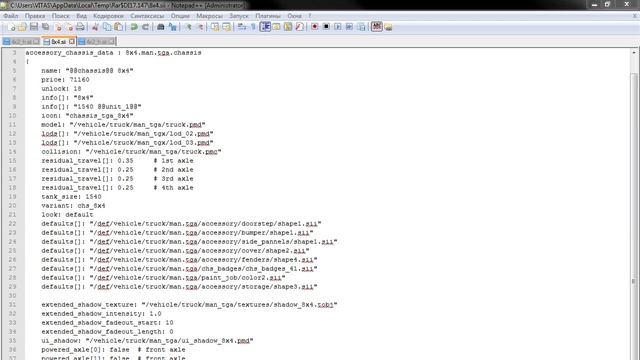Click the vertical scrollbar up arrow
This screenshot has width=640, height=360.
click(634, 53)
